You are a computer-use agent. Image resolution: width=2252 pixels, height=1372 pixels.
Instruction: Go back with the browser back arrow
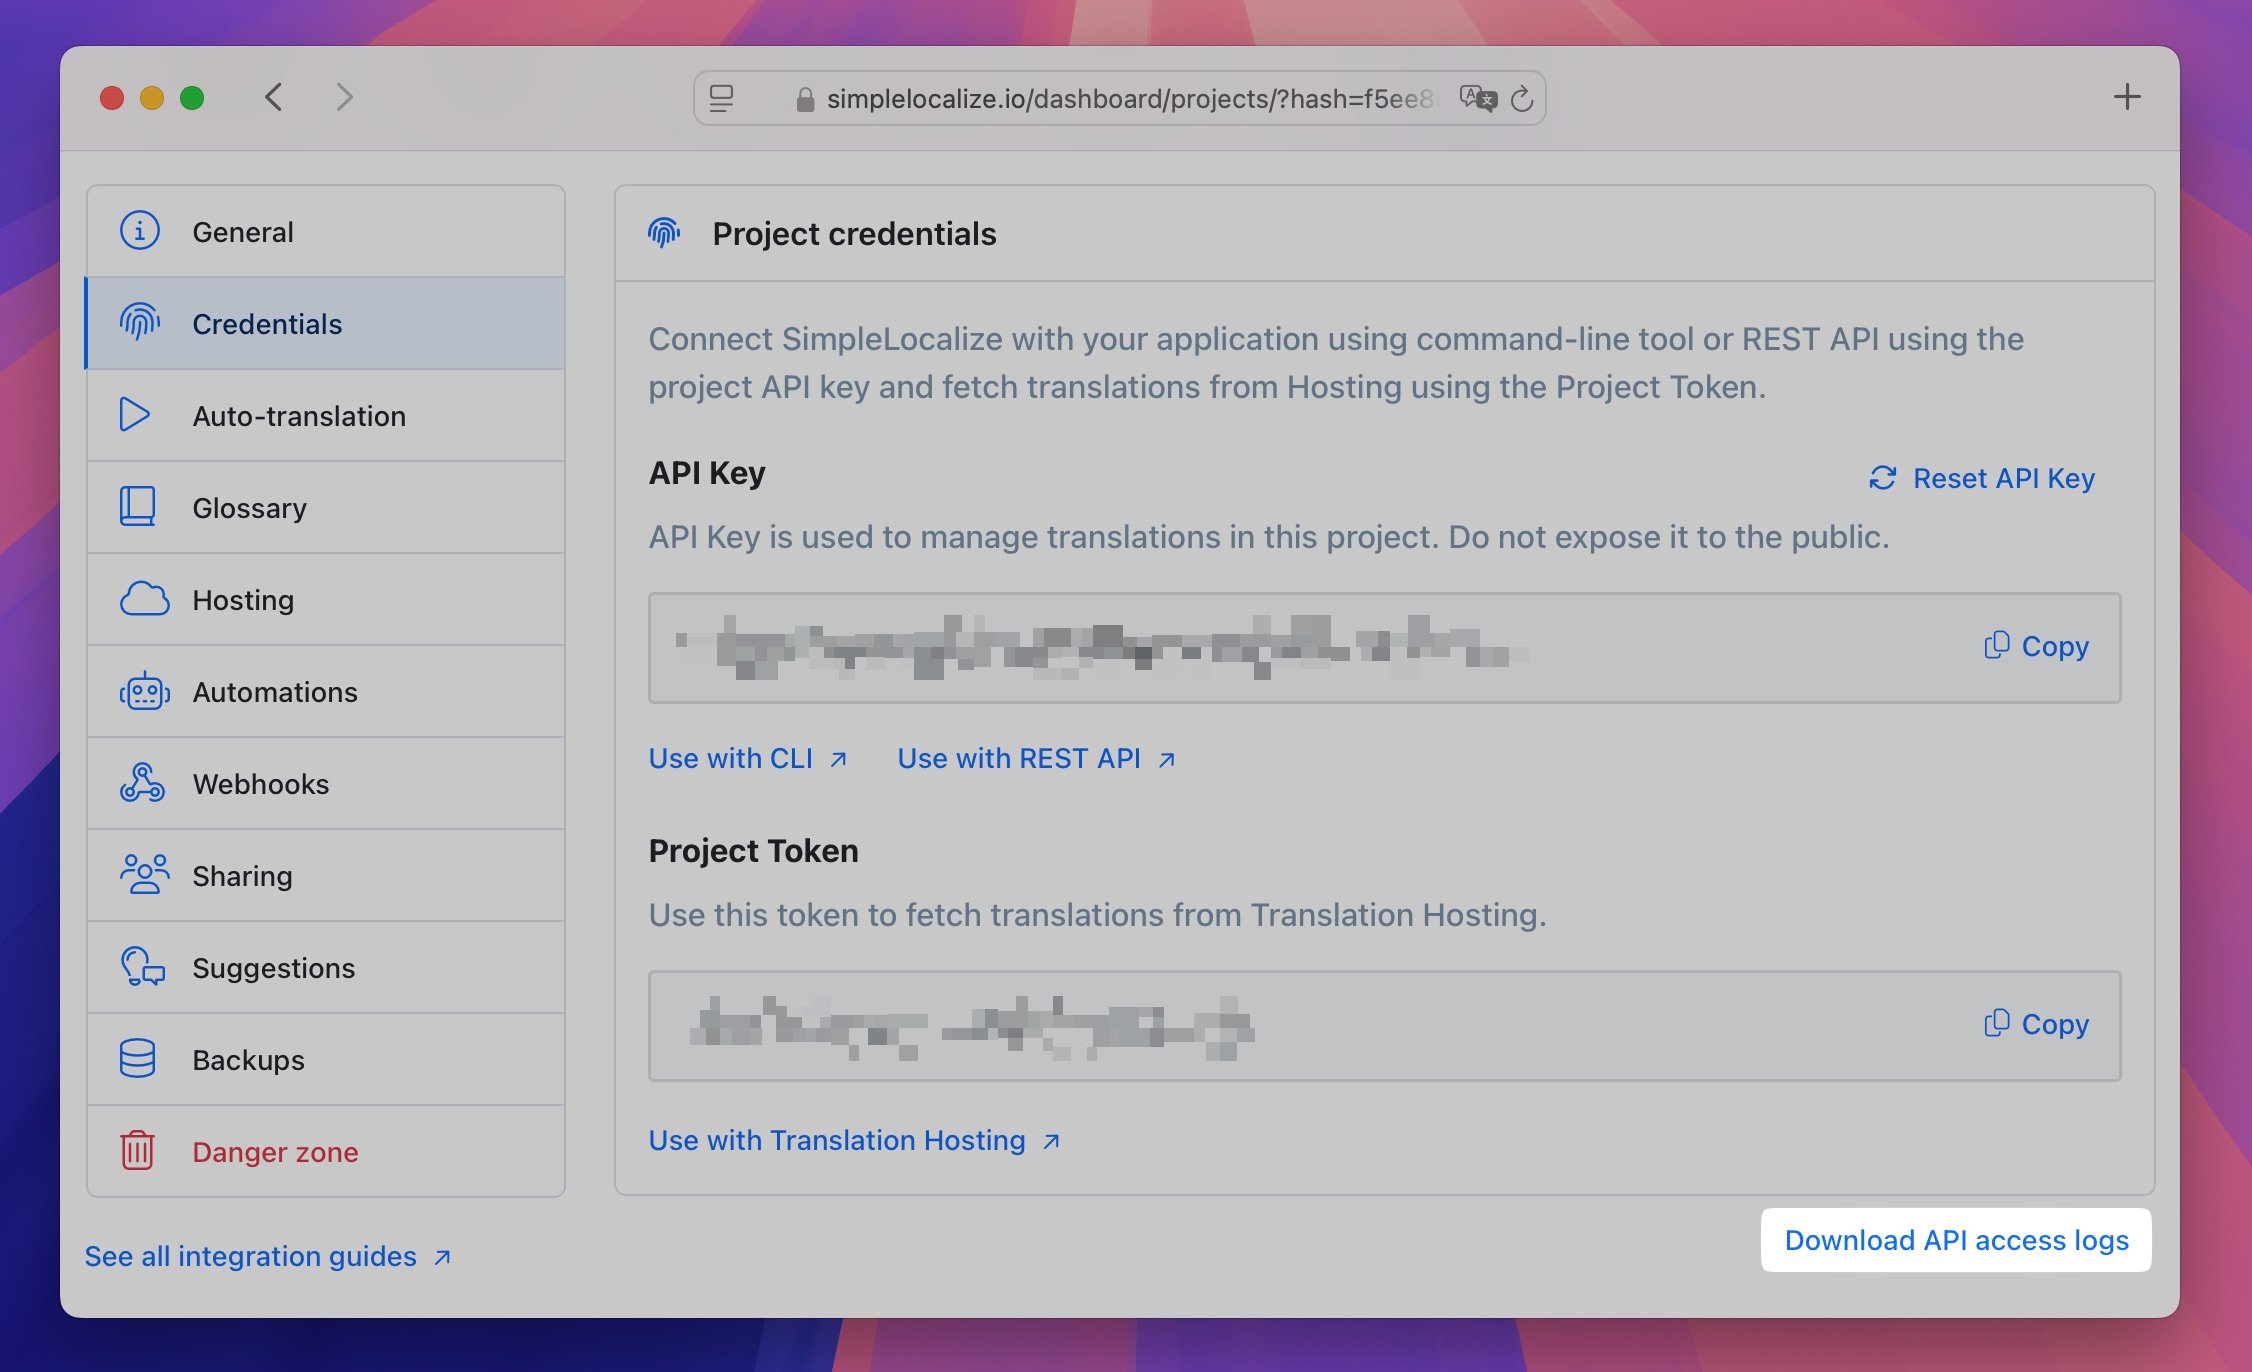coord(274,97)
